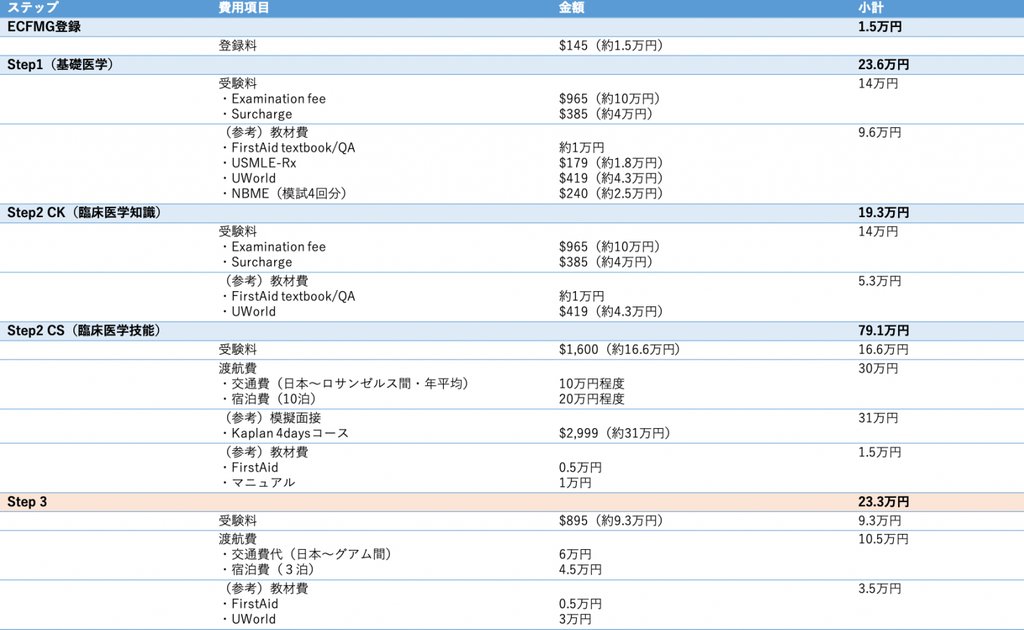Click the 金額 column header
The height and width of the screenshot is (630, 1024).
[x=572, y=8]
